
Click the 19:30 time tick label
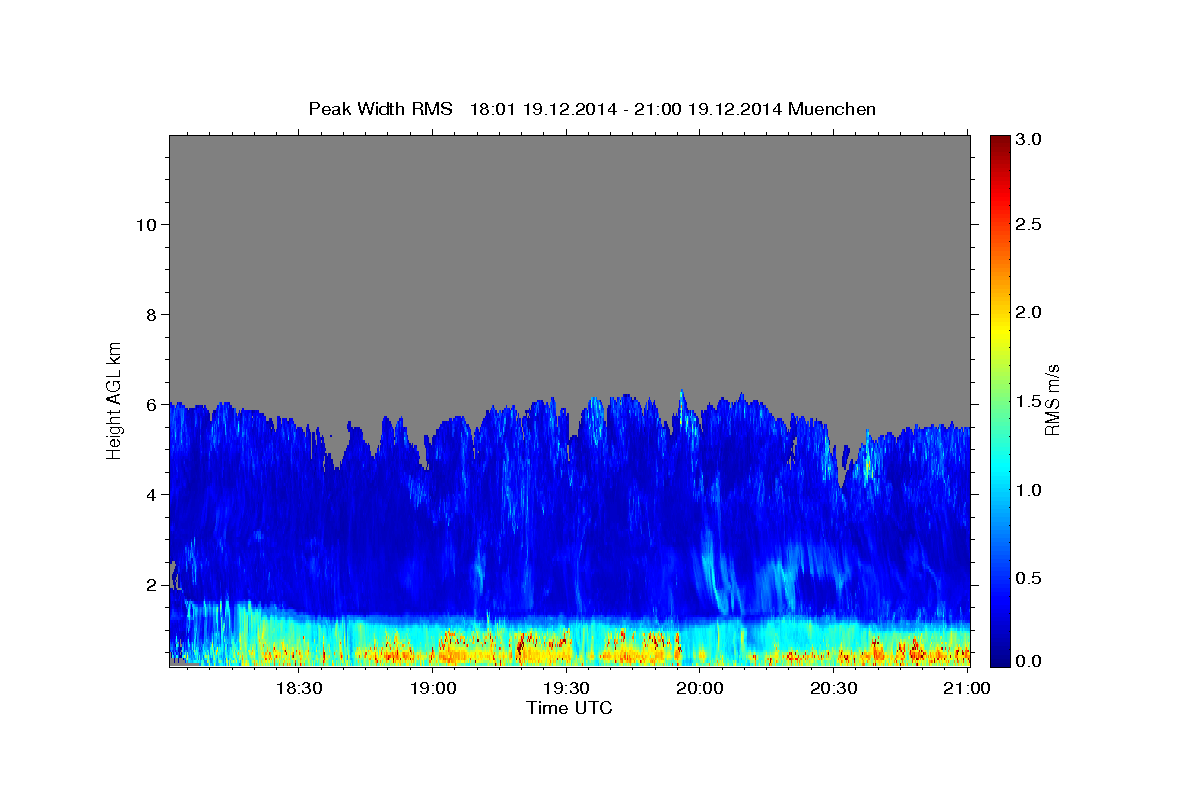click(566, 688)
